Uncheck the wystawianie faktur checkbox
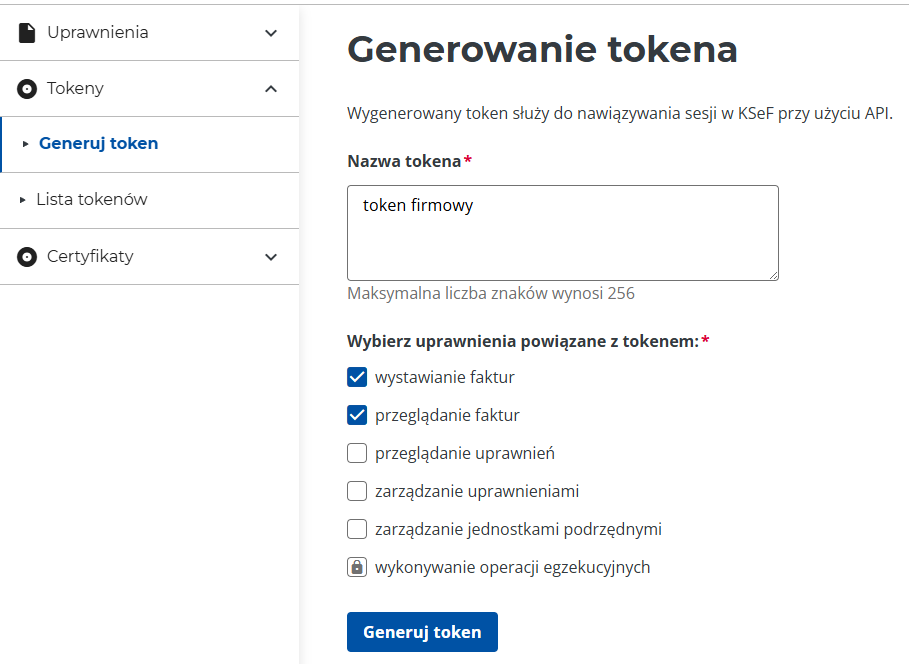This screenshot has width=909, height=664. click(x=357, y=377)
